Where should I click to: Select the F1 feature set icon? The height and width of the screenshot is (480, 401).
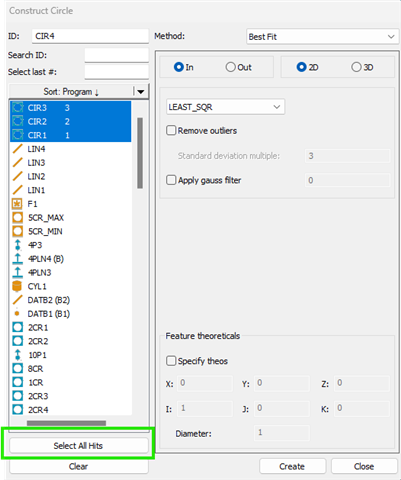coord(17,204)
